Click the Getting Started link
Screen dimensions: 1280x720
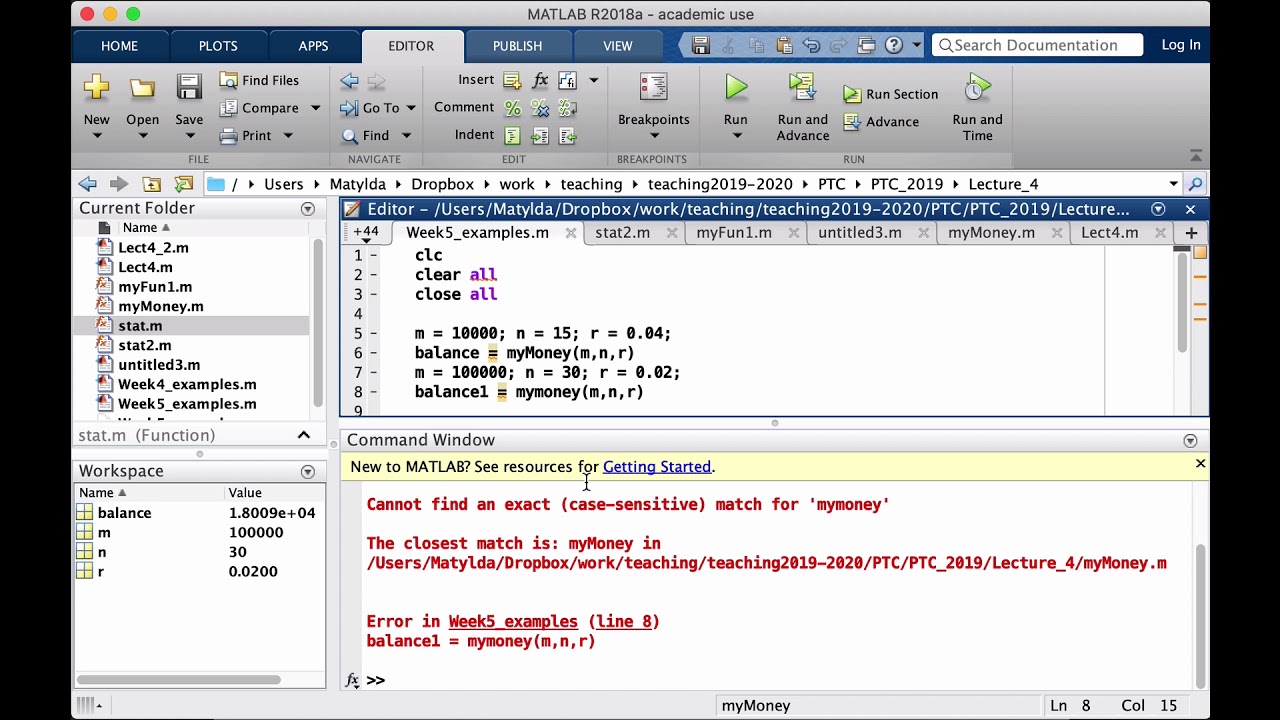(657, 467)
